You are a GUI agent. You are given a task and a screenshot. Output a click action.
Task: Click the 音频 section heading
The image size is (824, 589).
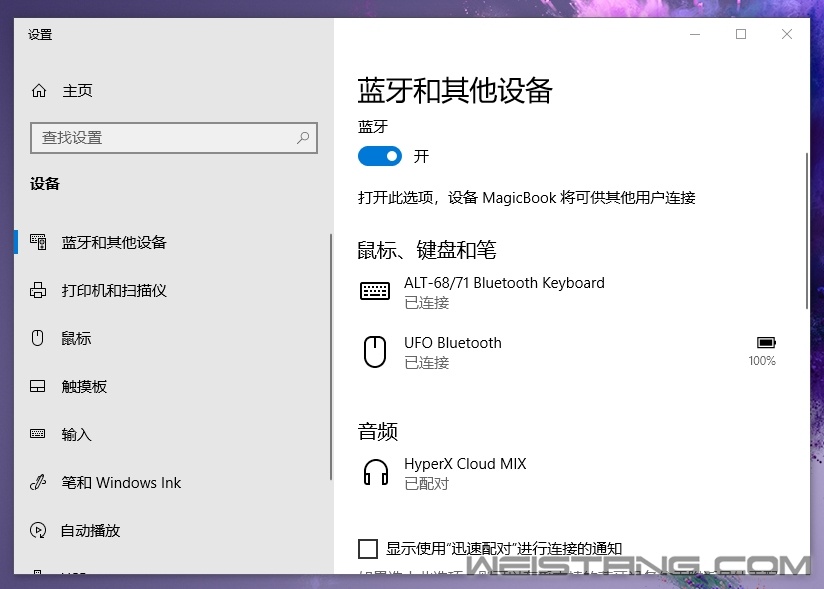pyautogui.click(x=378, y=431)
